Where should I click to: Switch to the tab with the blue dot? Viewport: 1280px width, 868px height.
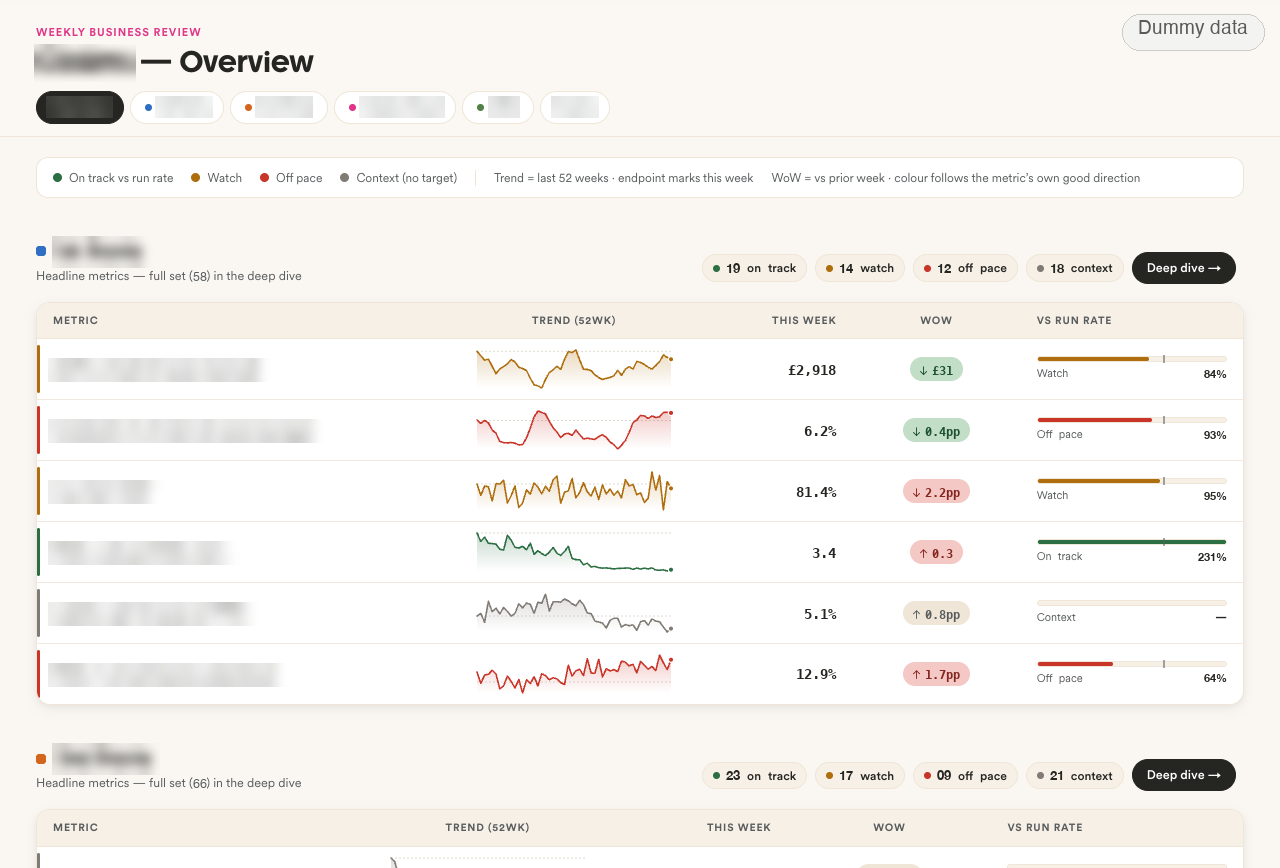pos(177,108)
